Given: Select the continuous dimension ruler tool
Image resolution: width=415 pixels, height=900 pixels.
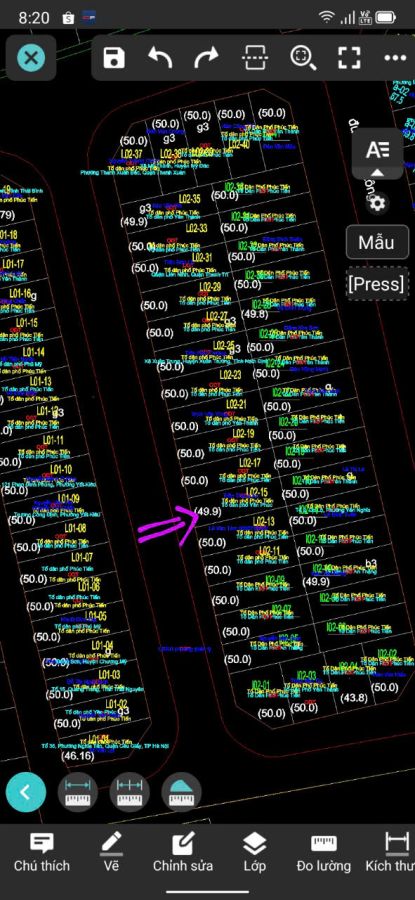Looking at the screenshot, I should (x=130, y=792).
